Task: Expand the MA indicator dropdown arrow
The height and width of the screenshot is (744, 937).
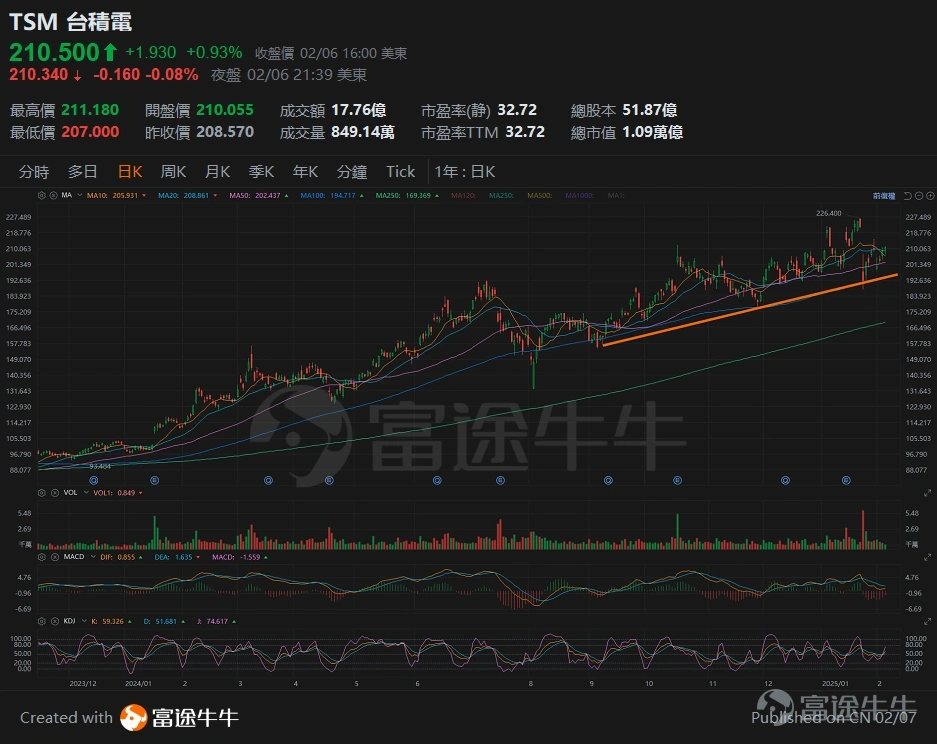Action: 79,195
